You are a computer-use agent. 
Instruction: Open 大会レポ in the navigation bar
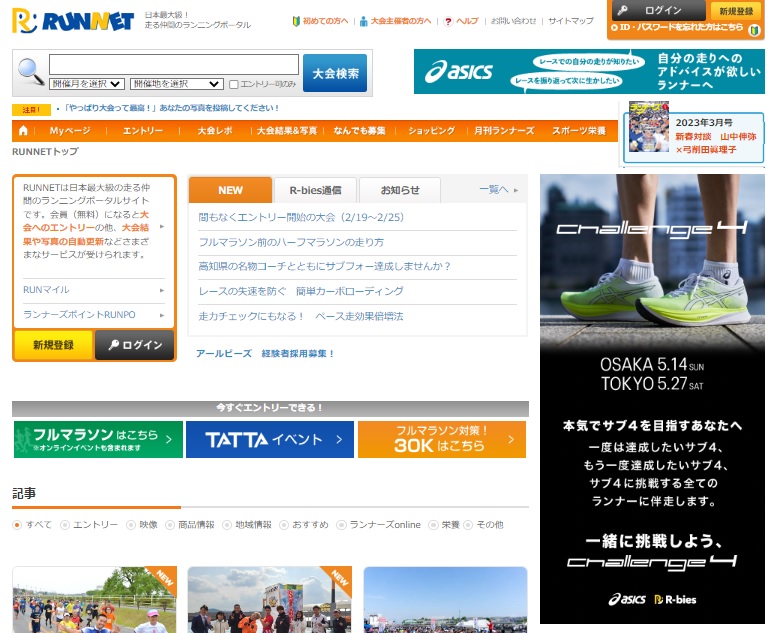[215, 131]
